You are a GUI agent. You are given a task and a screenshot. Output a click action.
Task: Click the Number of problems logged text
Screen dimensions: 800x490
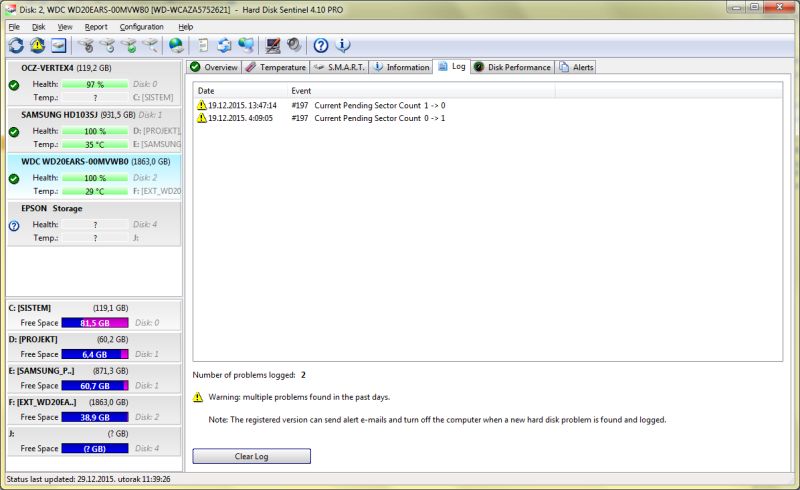coord(249,375)
